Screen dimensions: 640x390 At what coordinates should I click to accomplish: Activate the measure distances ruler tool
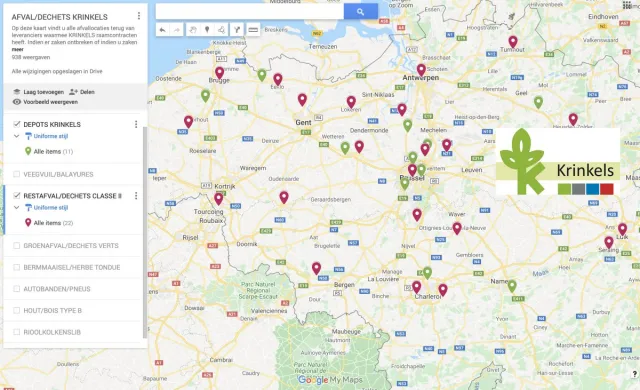pyautogui.click(x=253, y=30)
